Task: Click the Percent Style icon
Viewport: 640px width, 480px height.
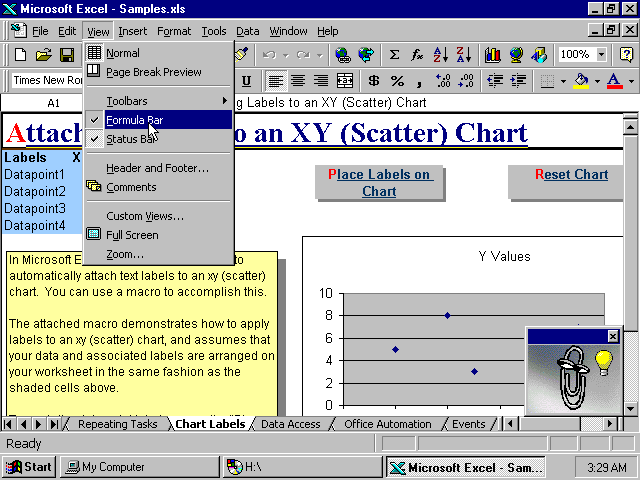Action: (x=397, y=81)
